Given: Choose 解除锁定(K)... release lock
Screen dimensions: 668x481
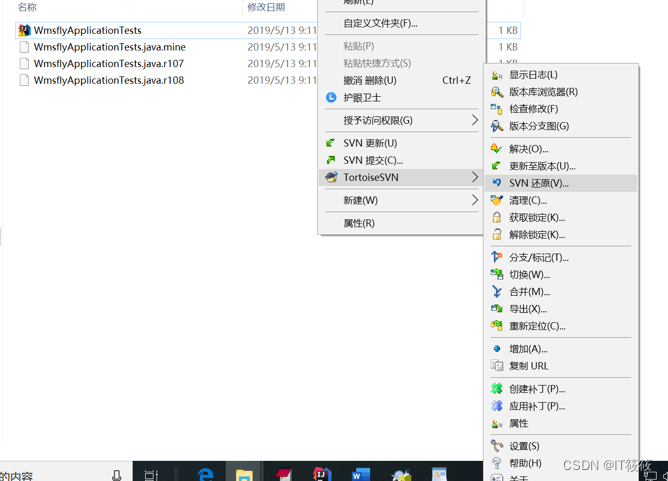Looking at the screenshot, I should (x=561, y=235).
